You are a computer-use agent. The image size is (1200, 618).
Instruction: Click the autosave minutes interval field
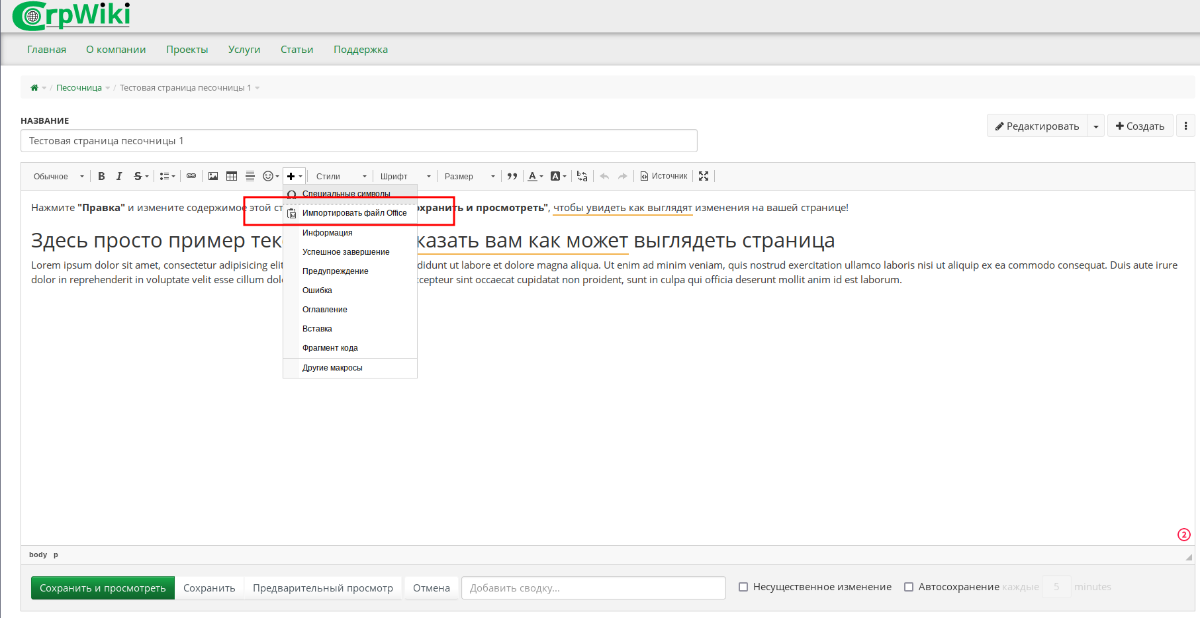pos(1058,587)
